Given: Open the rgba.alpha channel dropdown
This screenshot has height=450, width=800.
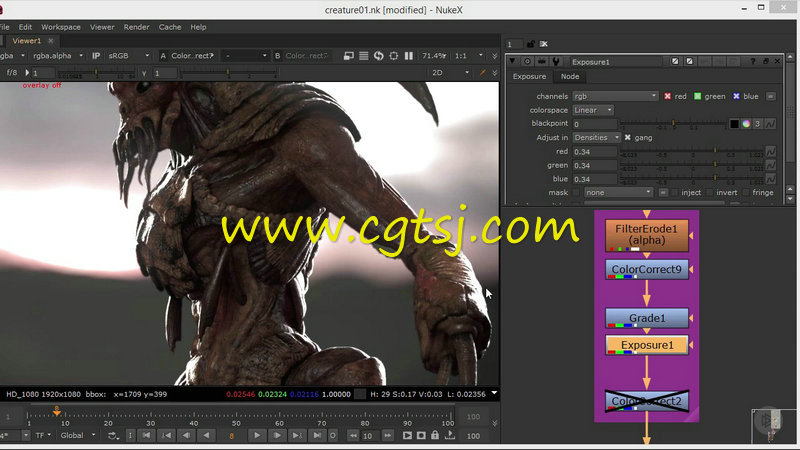Looking at the screenshot, I should pos(58,56).
